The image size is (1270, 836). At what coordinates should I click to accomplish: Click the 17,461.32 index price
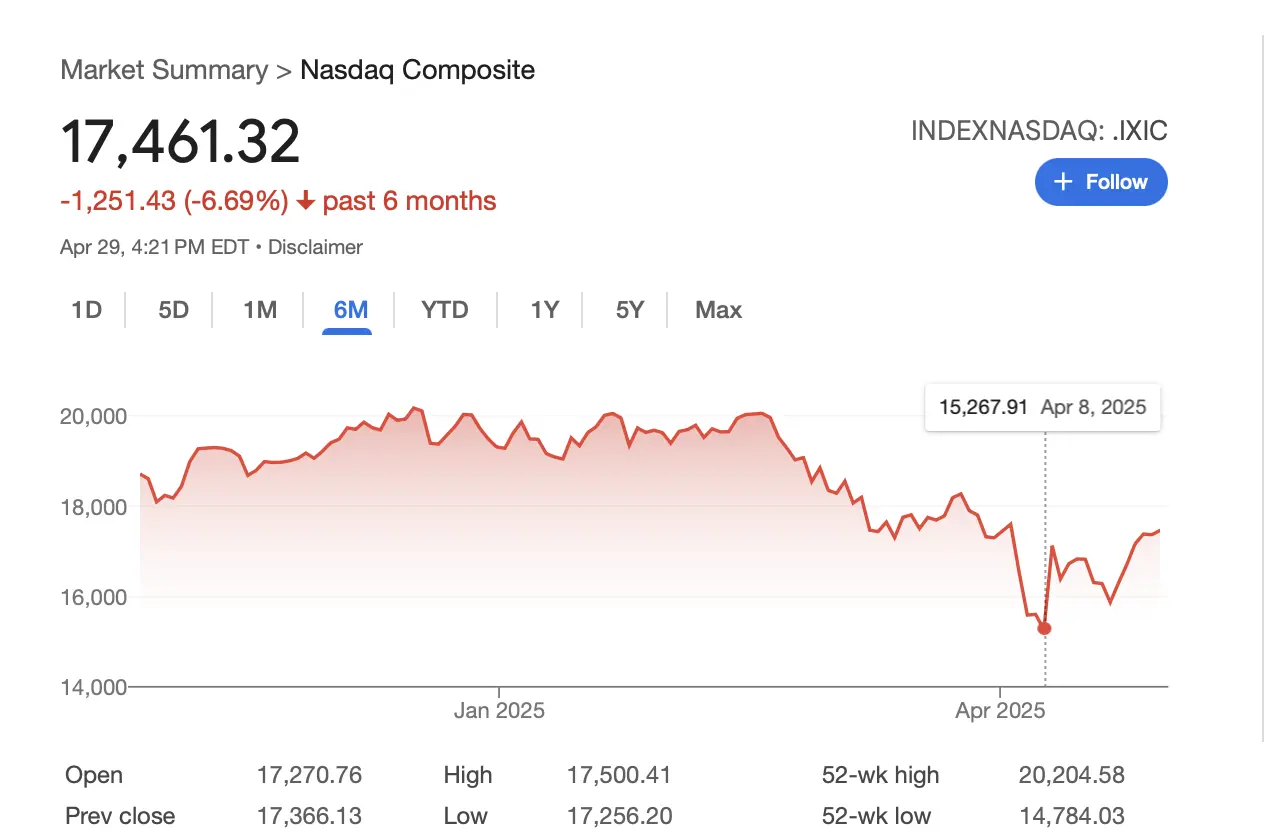pos(181,141)
